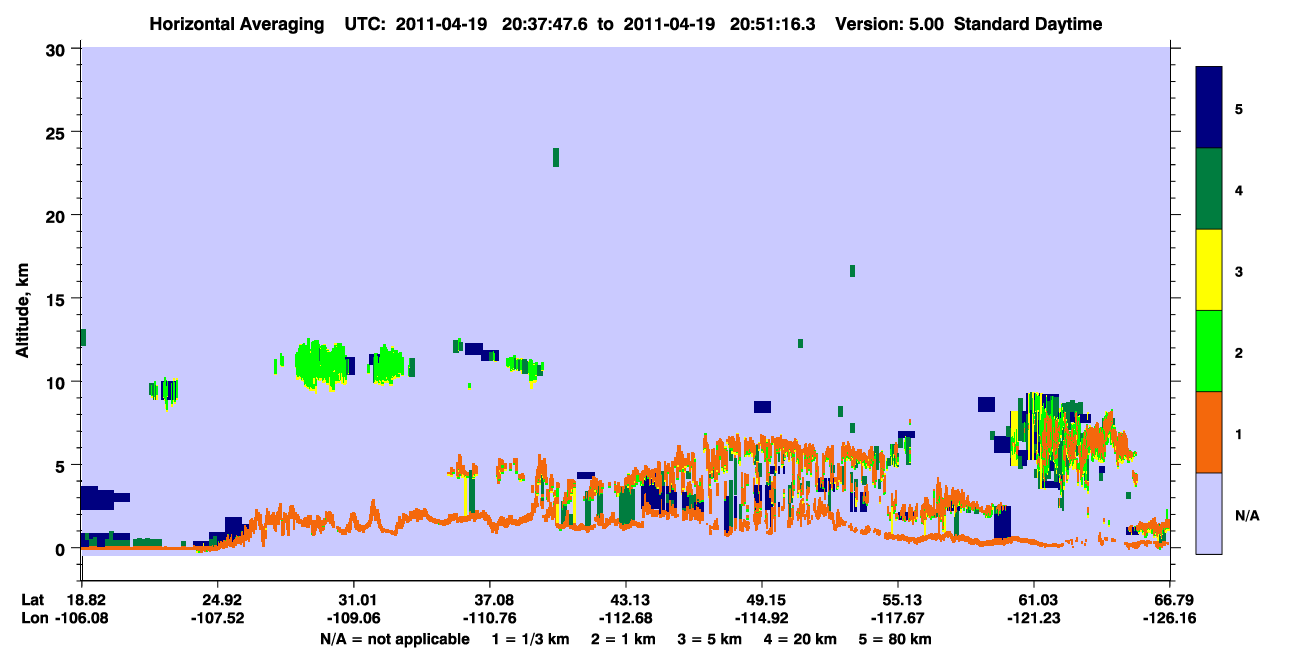The image size is (1300, 667).
Task: Click latitude value 18.82
Action: pyautogui.click(x=87, y=600)
